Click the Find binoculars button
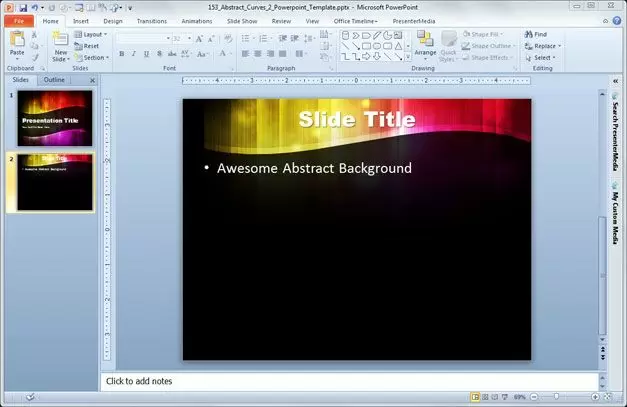Viewport: 627px width, 407px height. point(539,34)
